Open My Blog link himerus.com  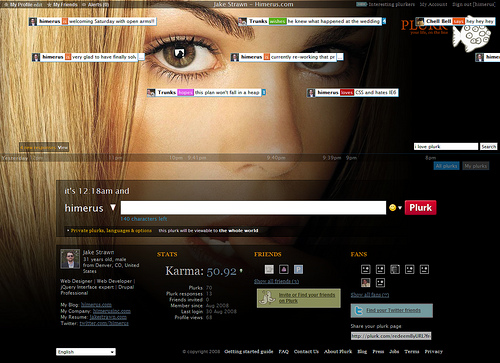(x=96, y=305)
